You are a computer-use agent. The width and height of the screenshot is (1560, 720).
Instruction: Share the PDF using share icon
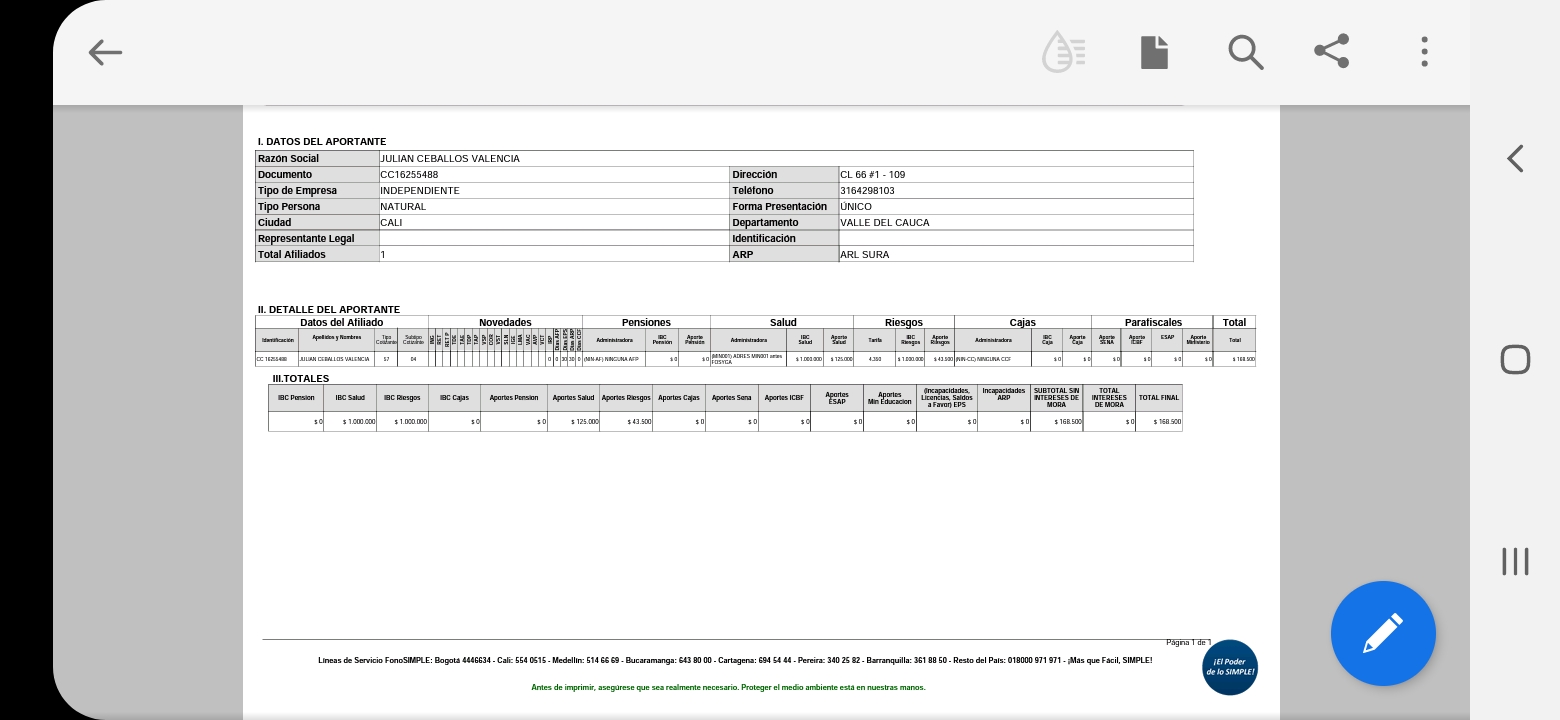click(x=1331, y=51)
